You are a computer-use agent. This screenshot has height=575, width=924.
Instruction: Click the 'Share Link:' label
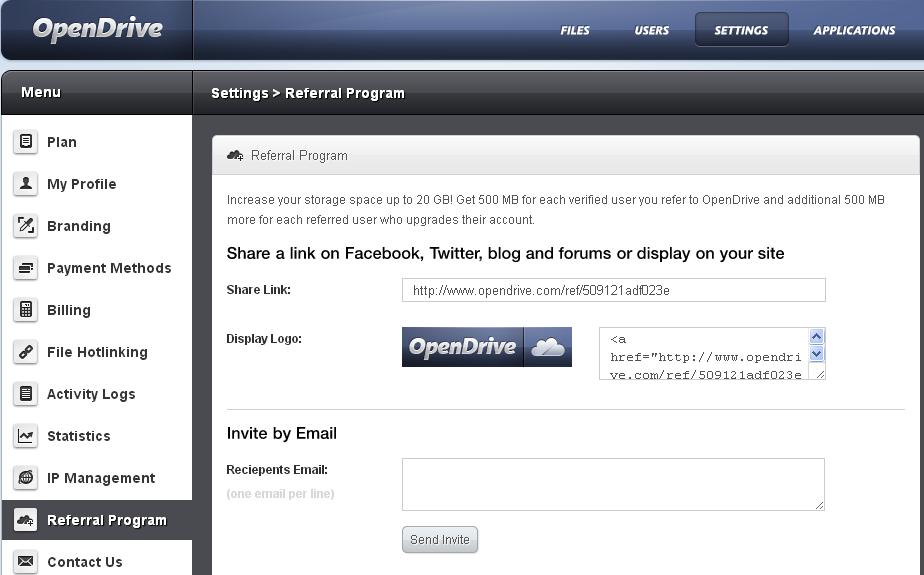coord(258,290)
